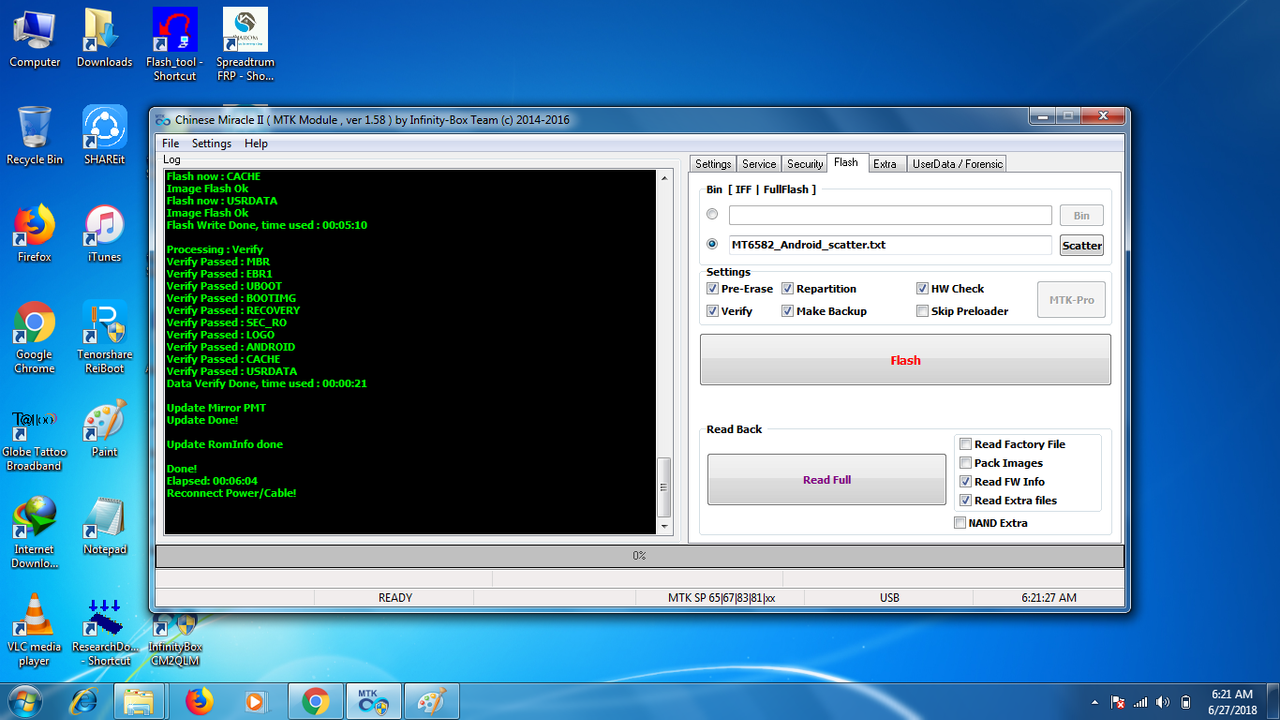Open the Settings menu
Viewport: 1280px width, 720px height.
[x=211, y=144]
